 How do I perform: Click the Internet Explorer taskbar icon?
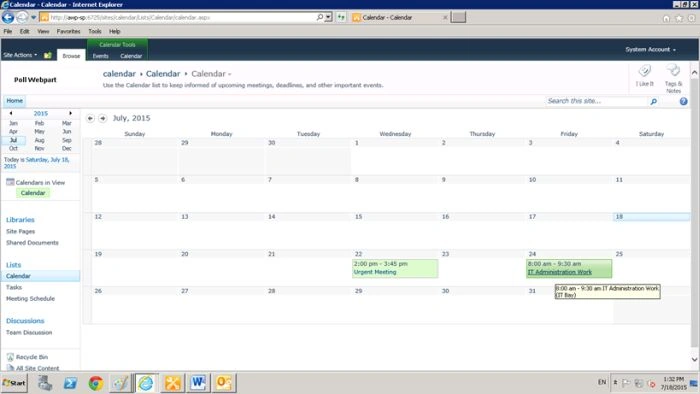point(146,383)
